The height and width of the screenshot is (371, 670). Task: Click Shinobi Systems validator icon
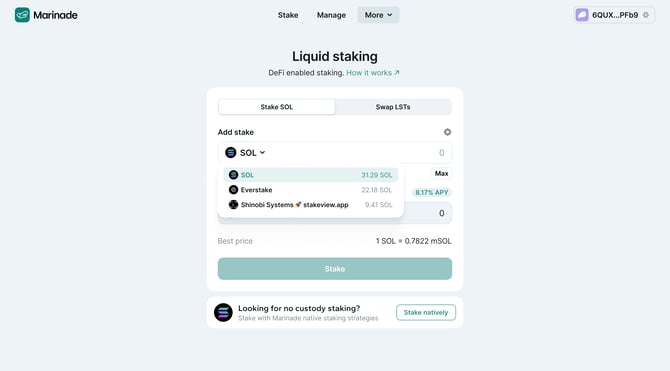tap(233, 205)
